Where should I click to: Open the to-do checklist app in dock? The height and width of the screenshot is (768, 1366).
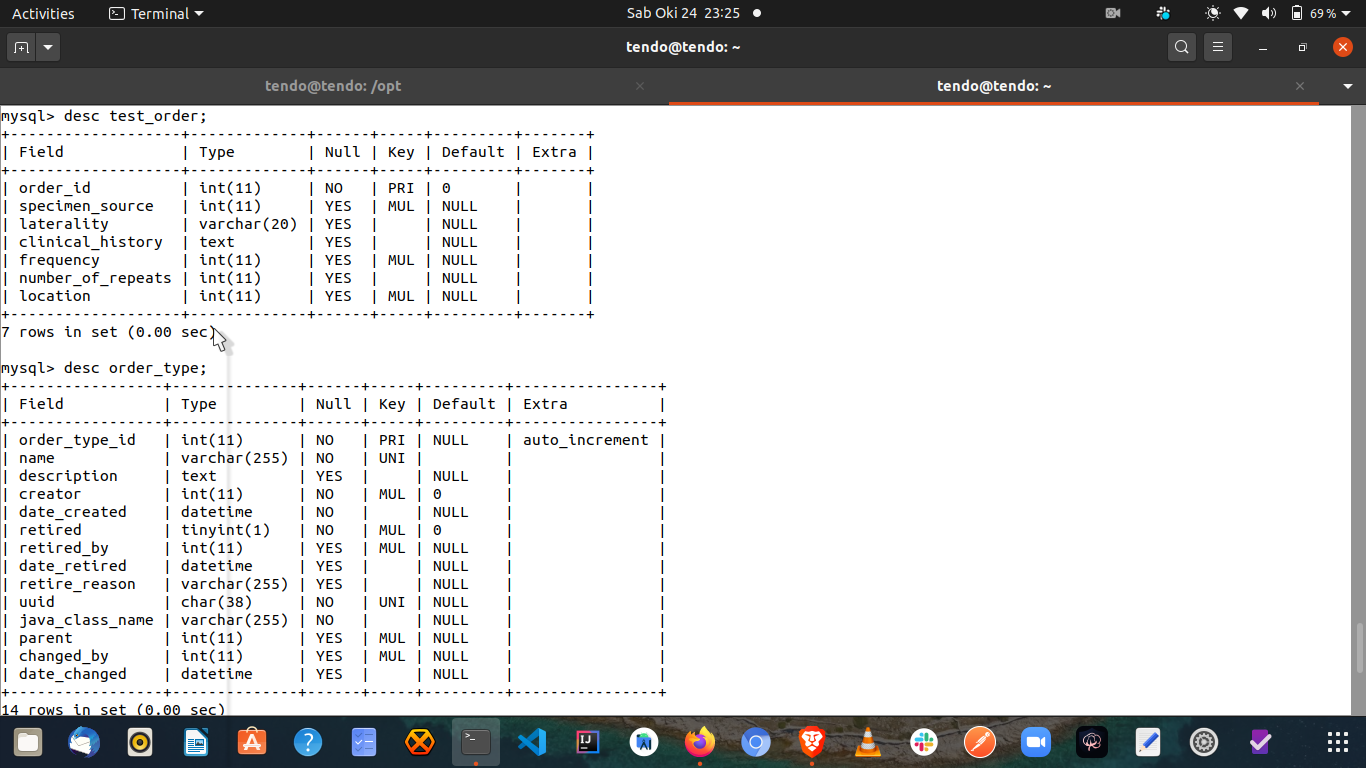[x=364, y=742]
